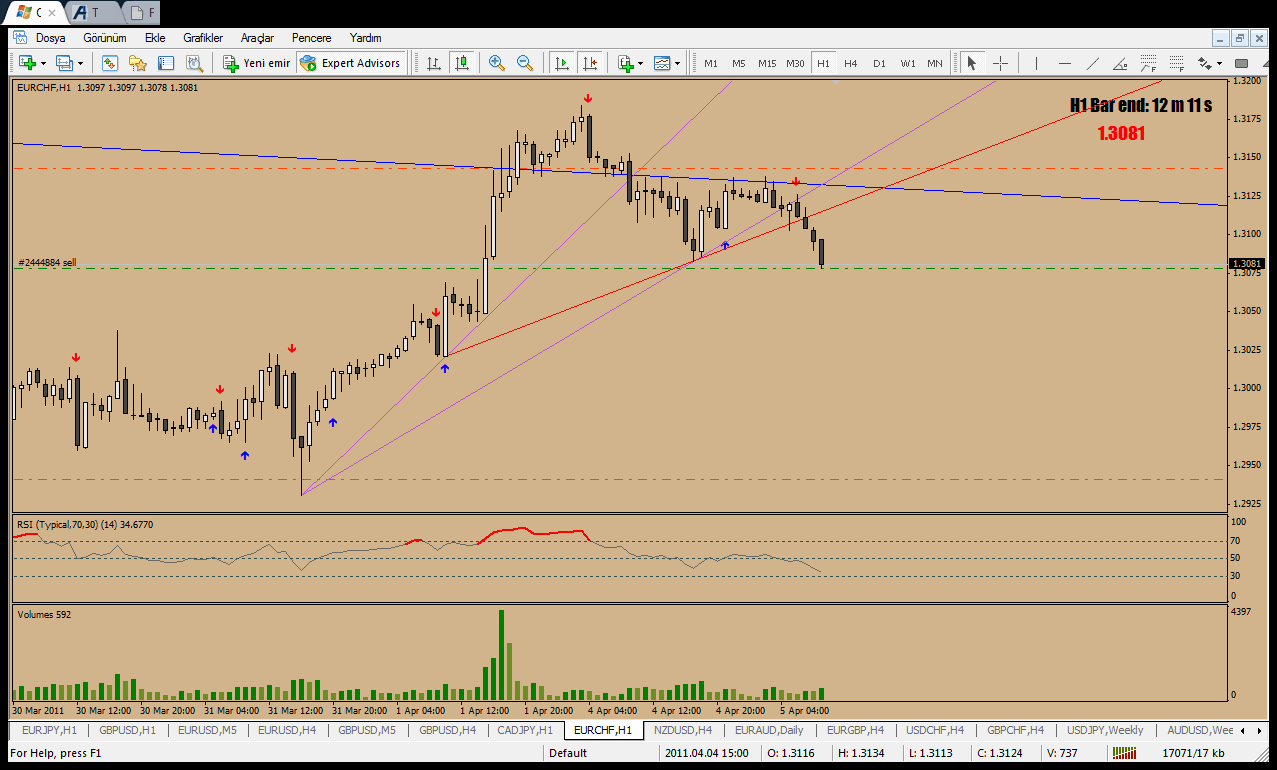1277x770 pixels.
Task: Select the Horizontal Line drawing tool
Action: click(x=1065, y=63)
